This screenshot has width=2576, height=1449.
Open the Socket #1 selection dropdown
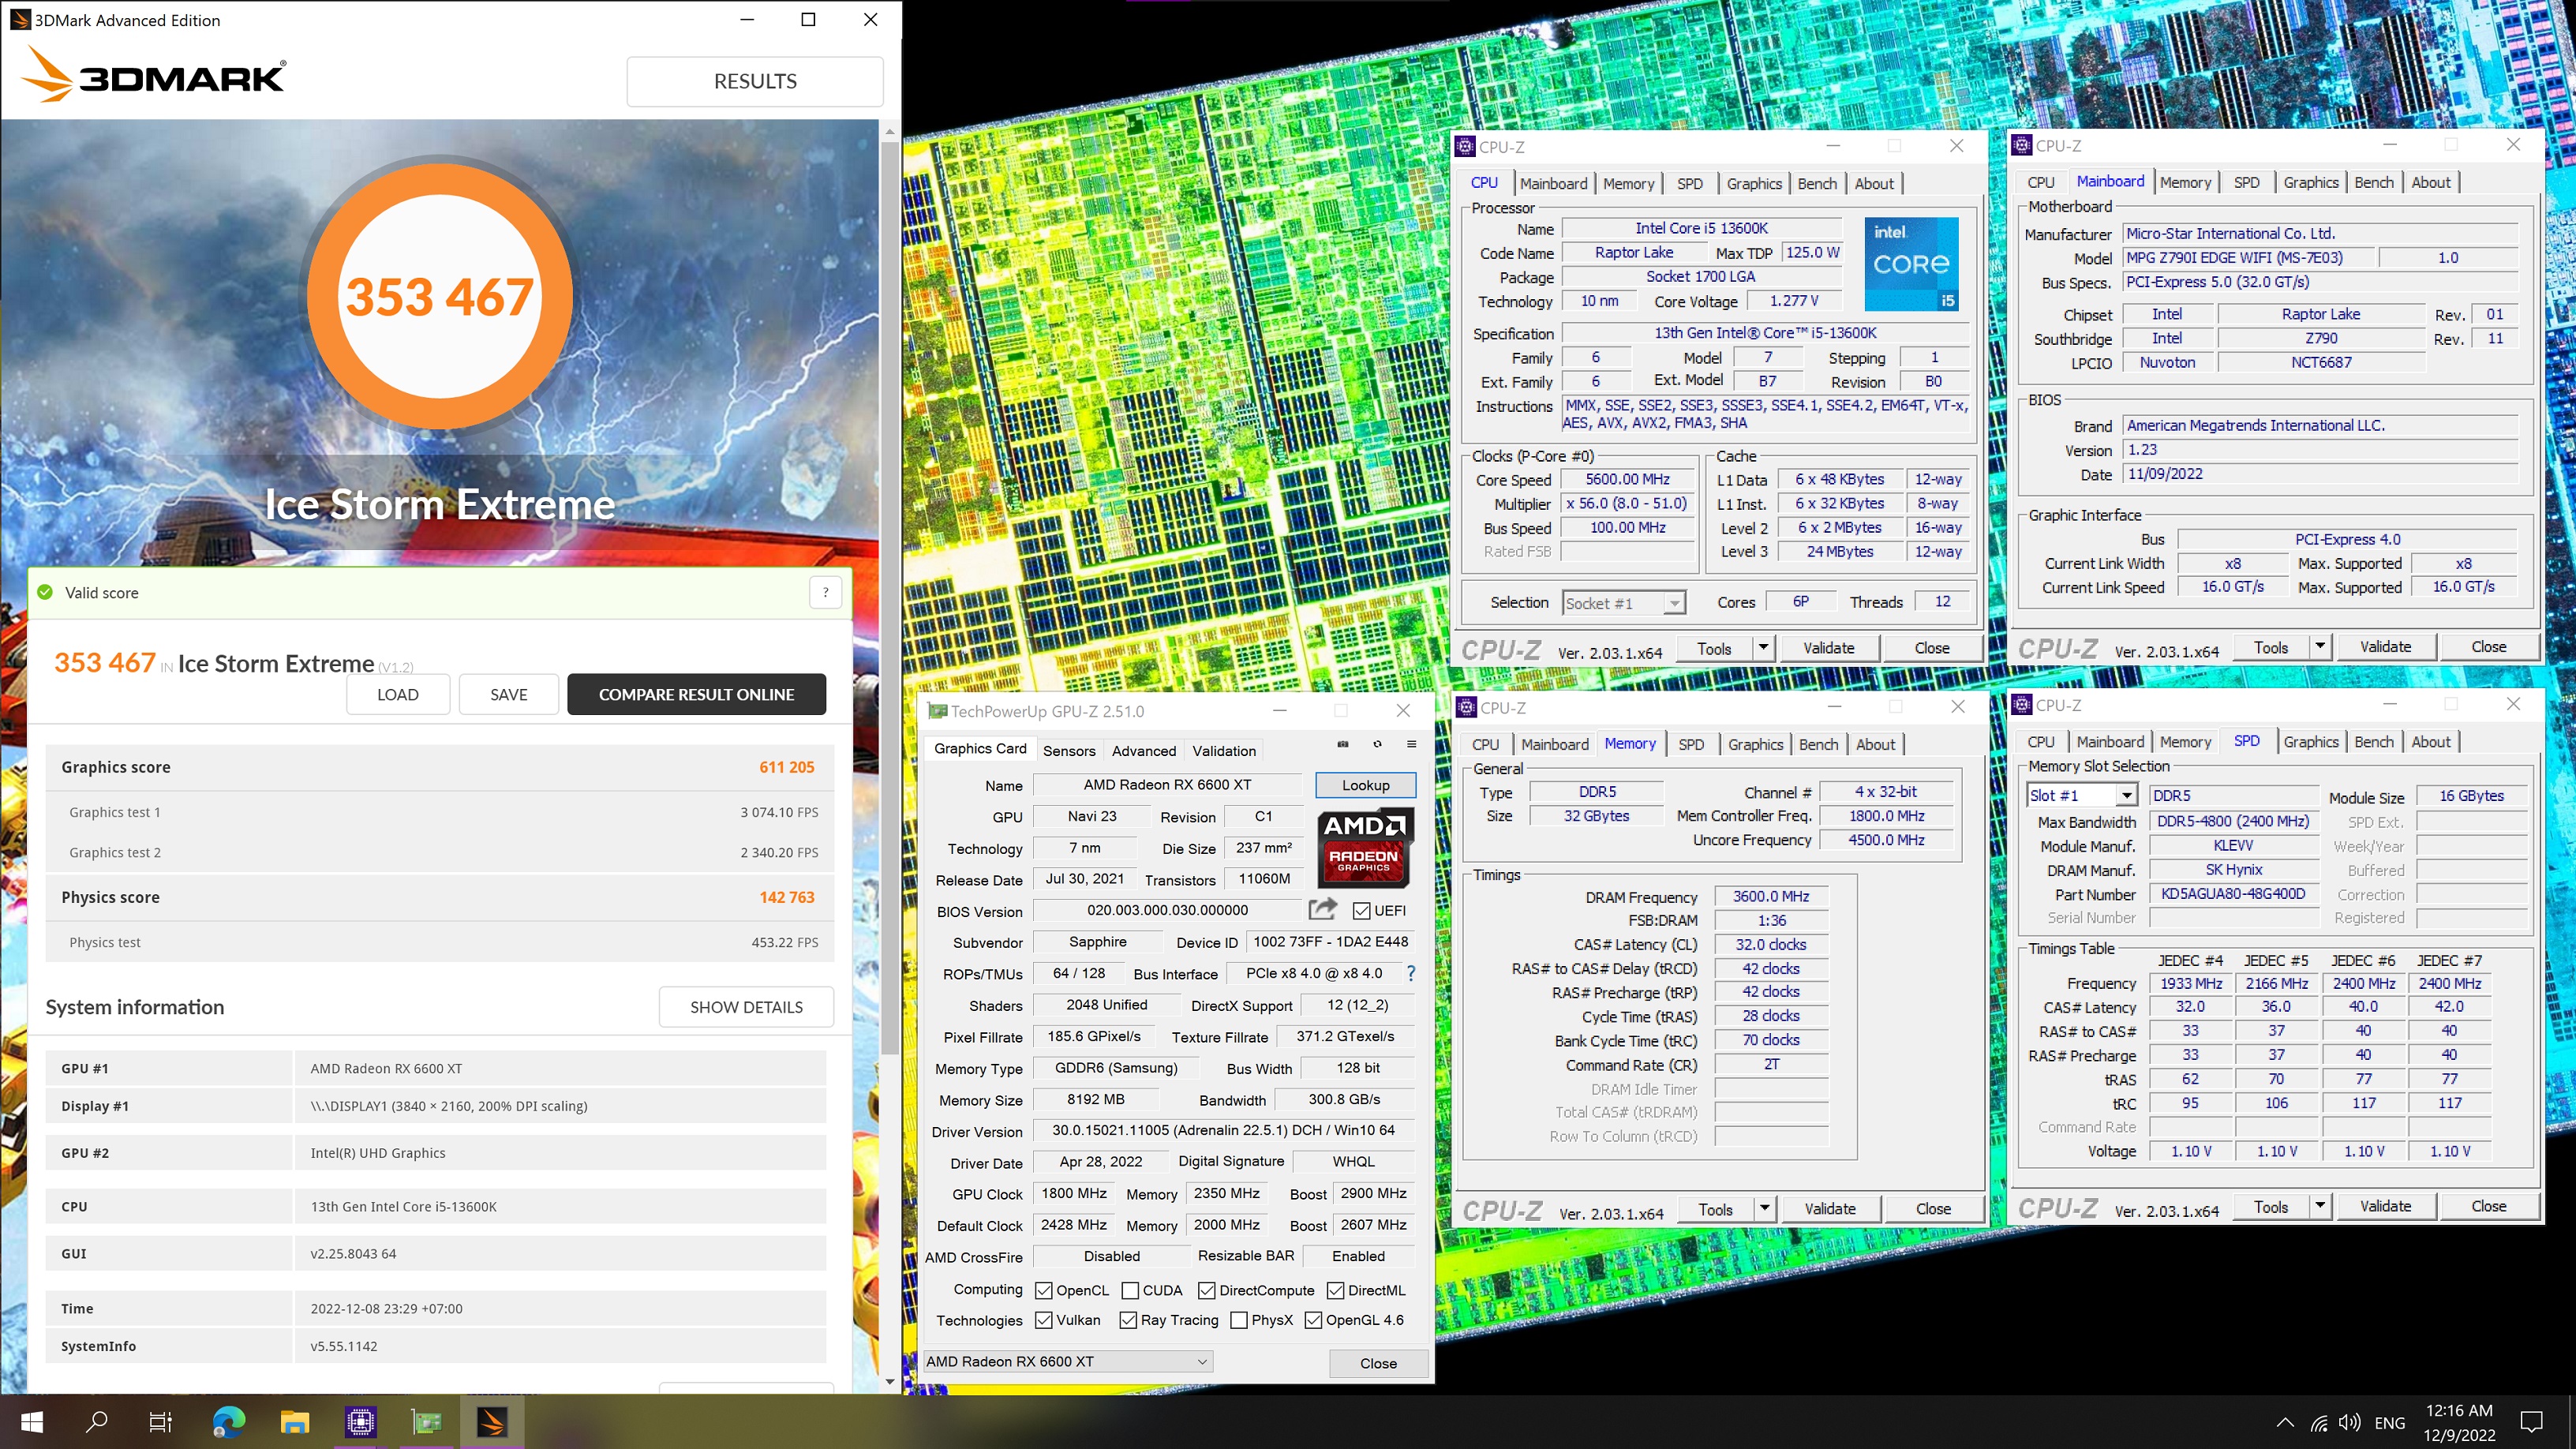coord(1623,603)
